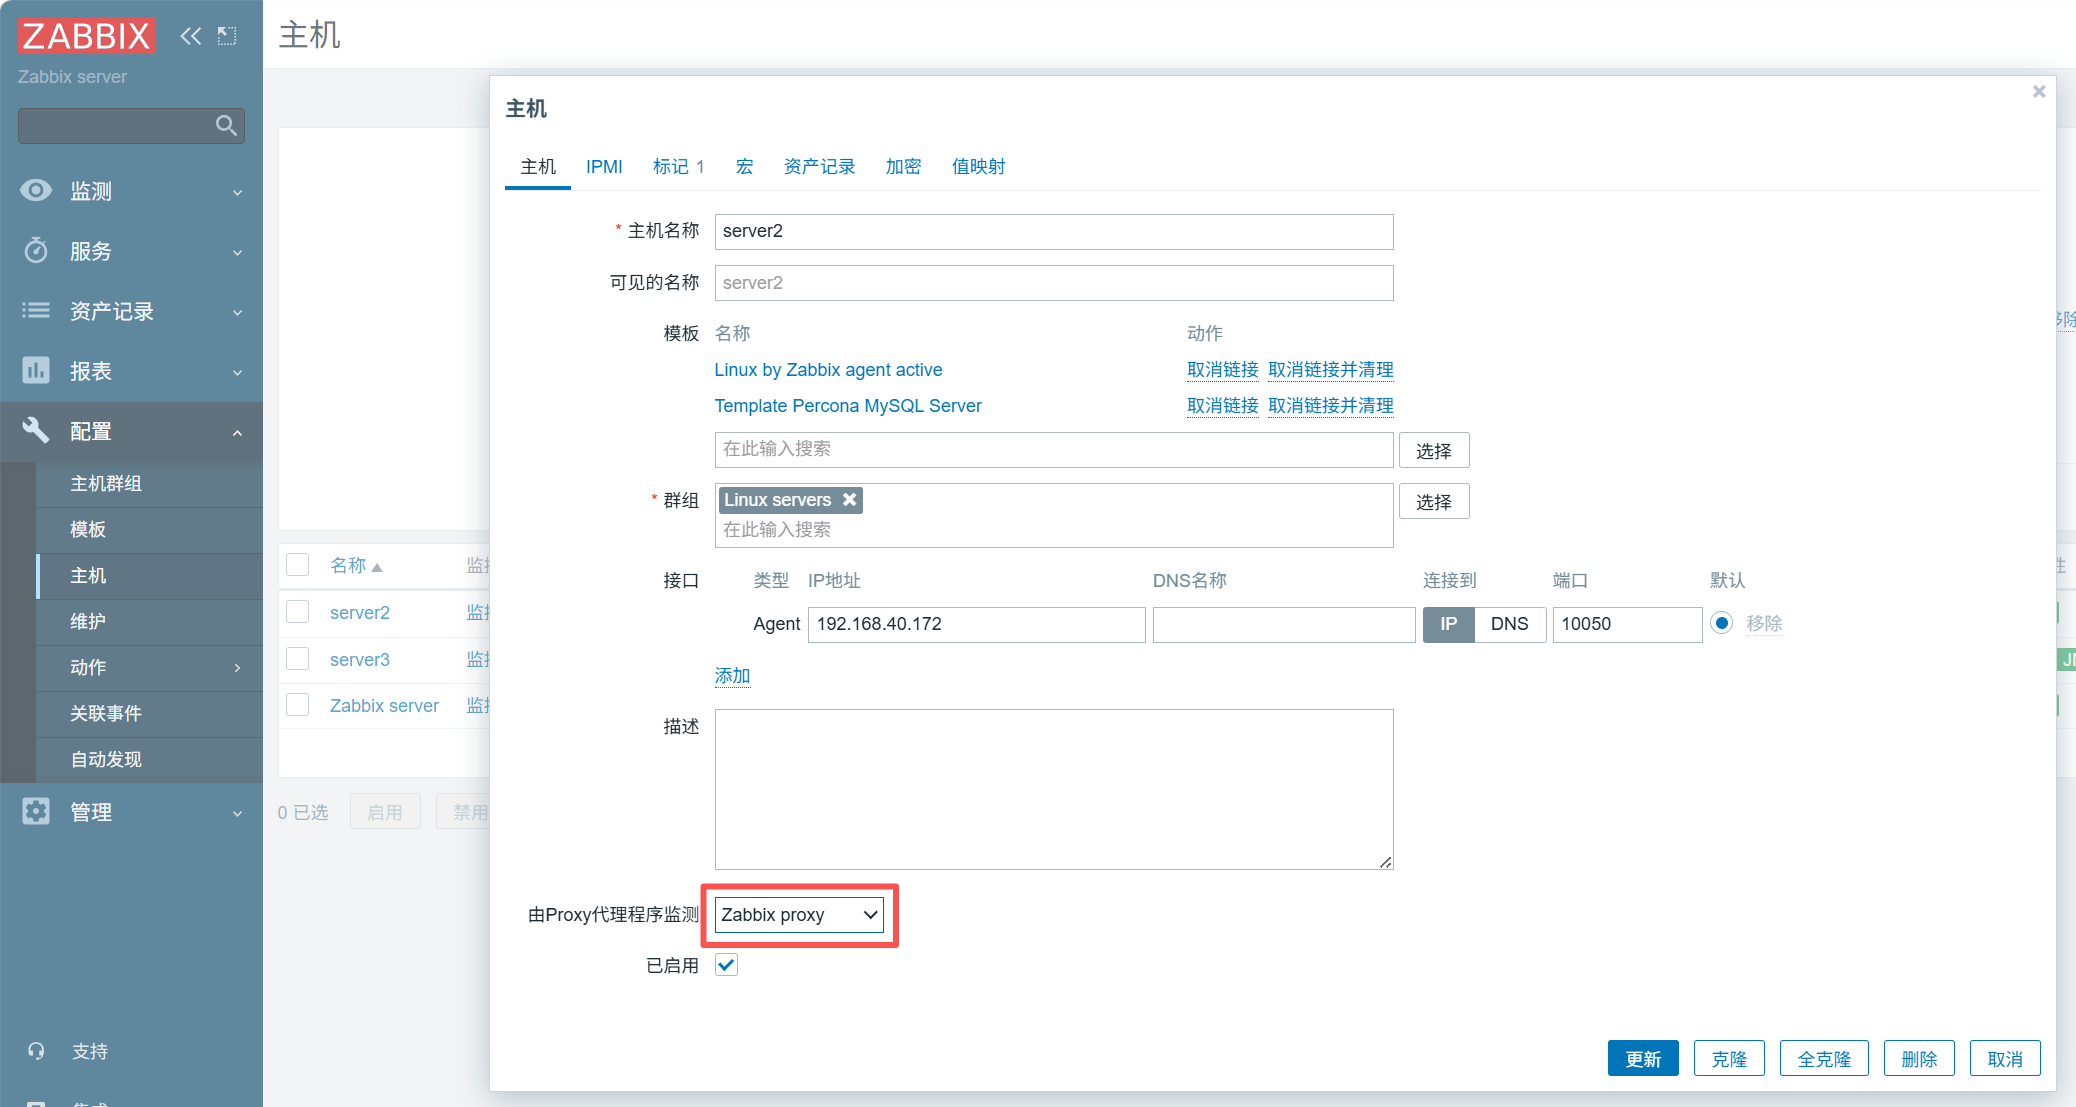
Task: Open server3 host link in list
Action: 360,660
